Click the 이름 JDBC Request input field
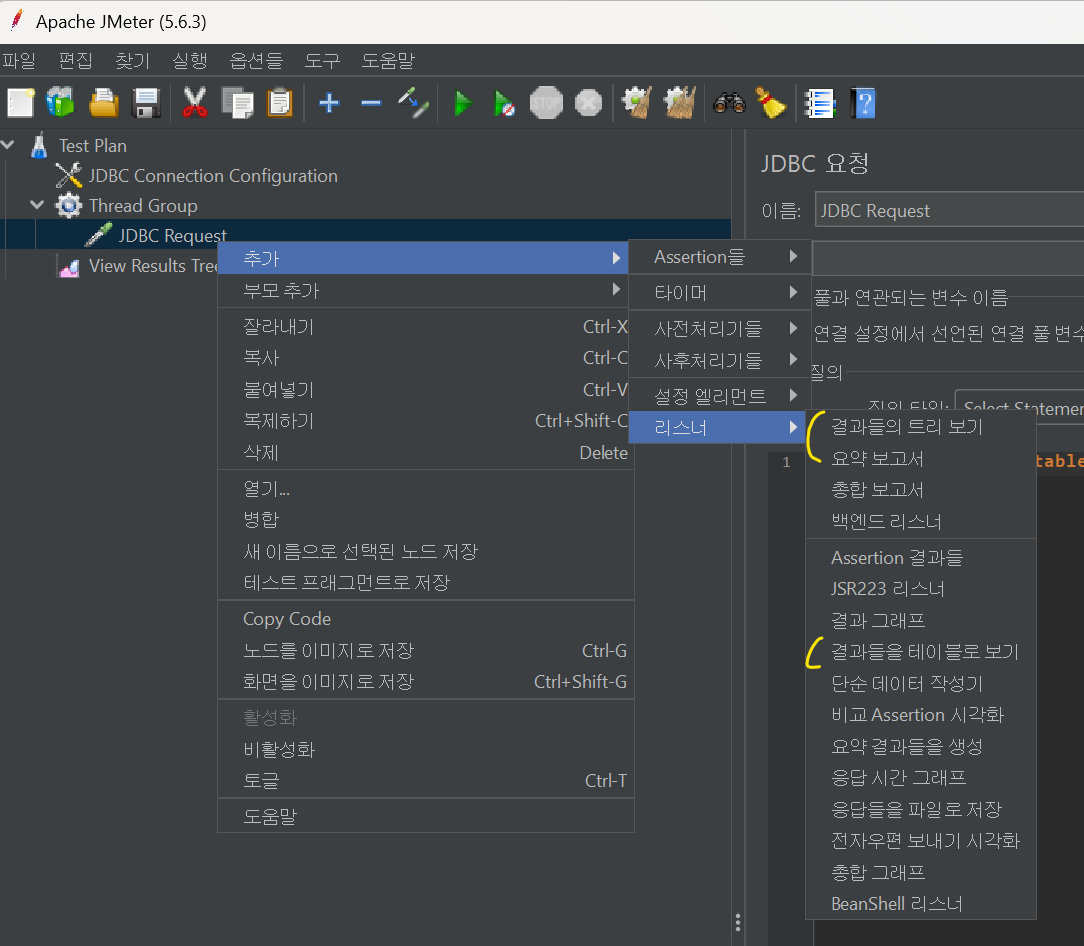The height and width of the screenshot is (946, 1084). pos(949,210)
